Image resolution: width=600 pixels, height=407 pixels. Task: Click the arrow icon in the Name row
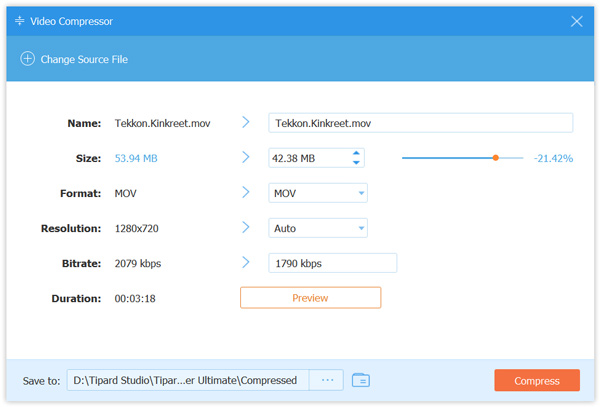pos(246,122)
